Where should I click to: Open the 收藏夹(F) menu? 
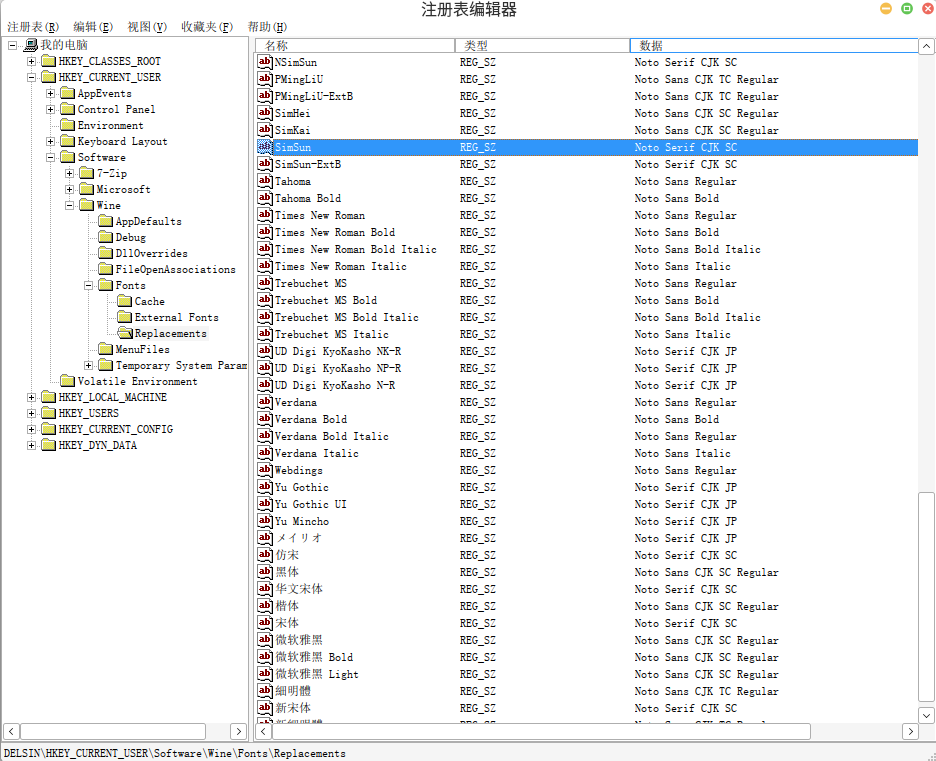coord(207,27)
